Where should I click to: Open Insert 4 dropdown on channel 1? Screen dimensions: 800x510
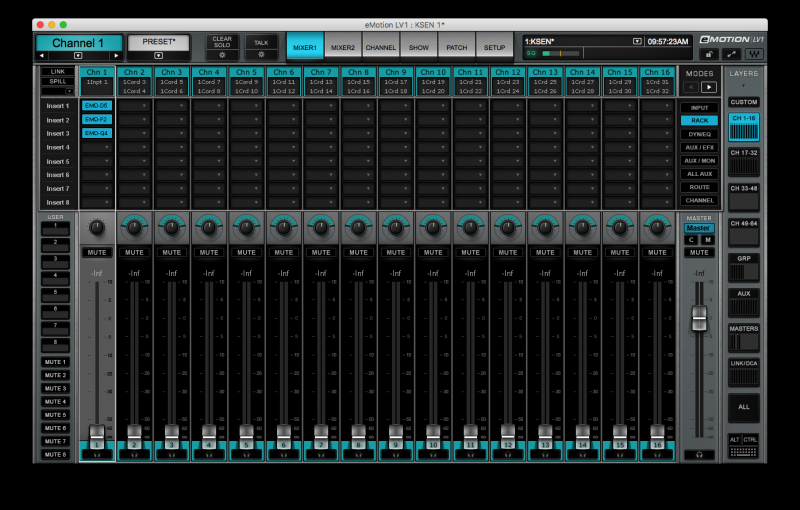[x=97, y=147]
